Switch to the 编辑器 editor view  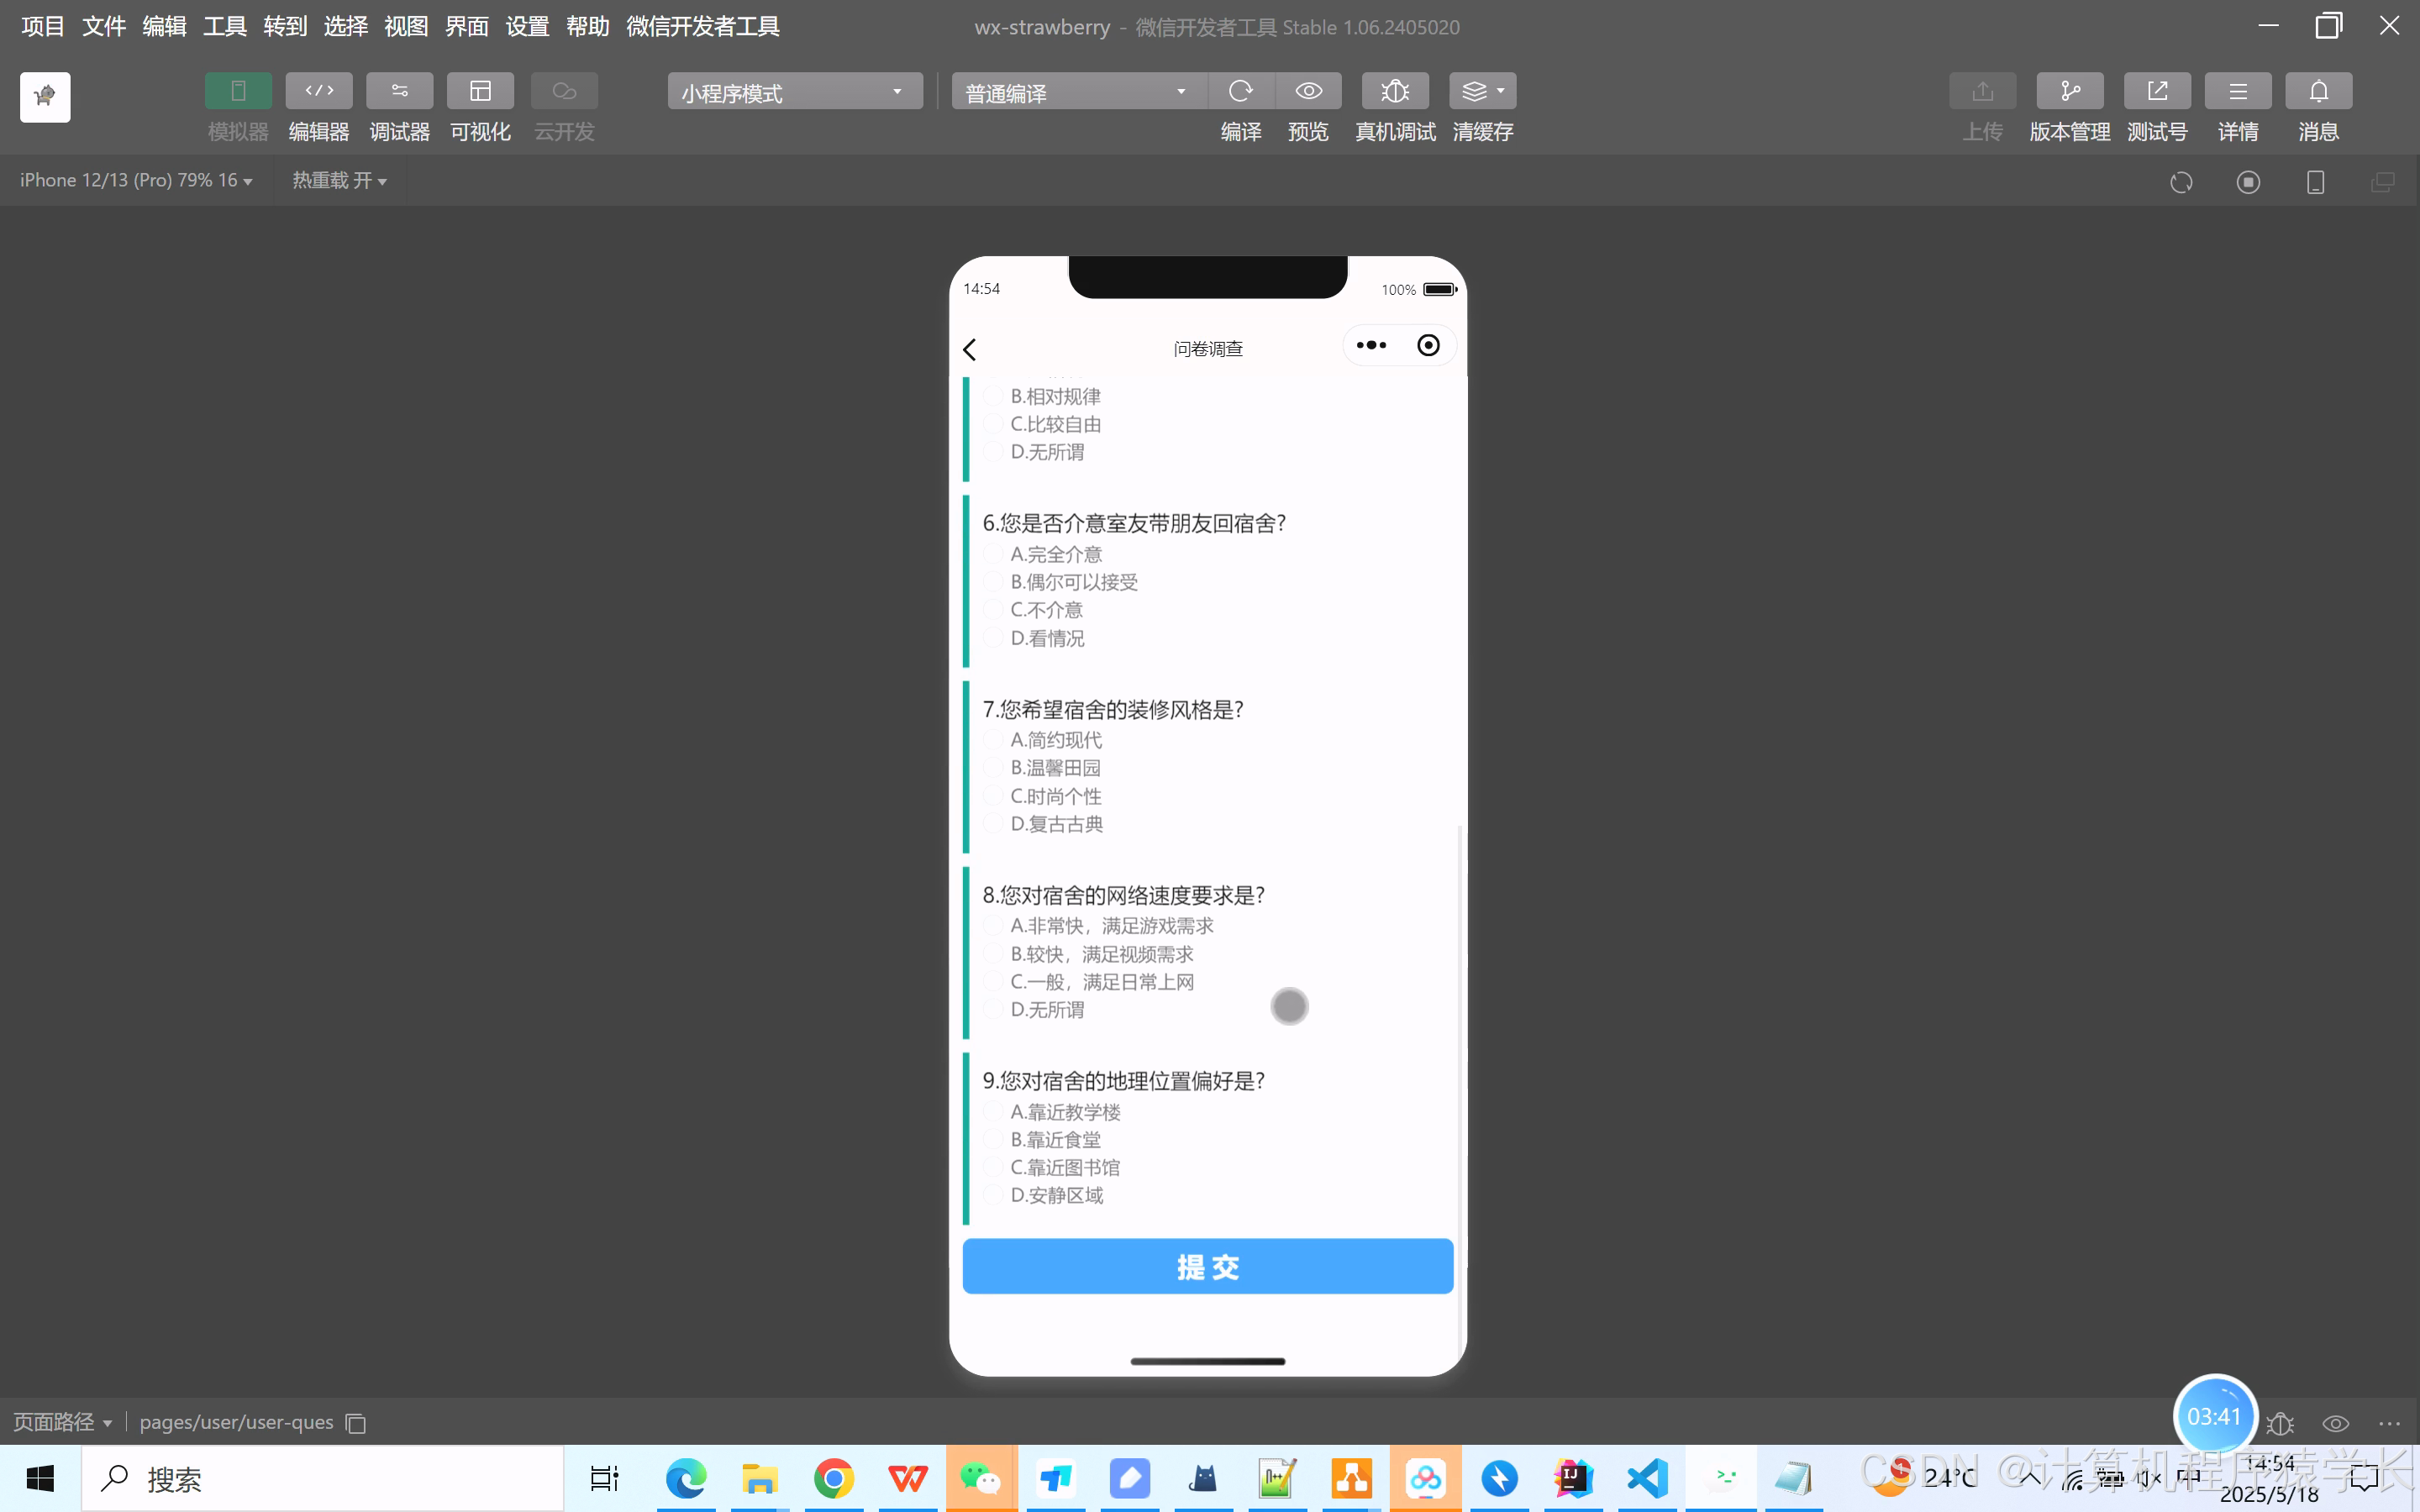[318, 105]
